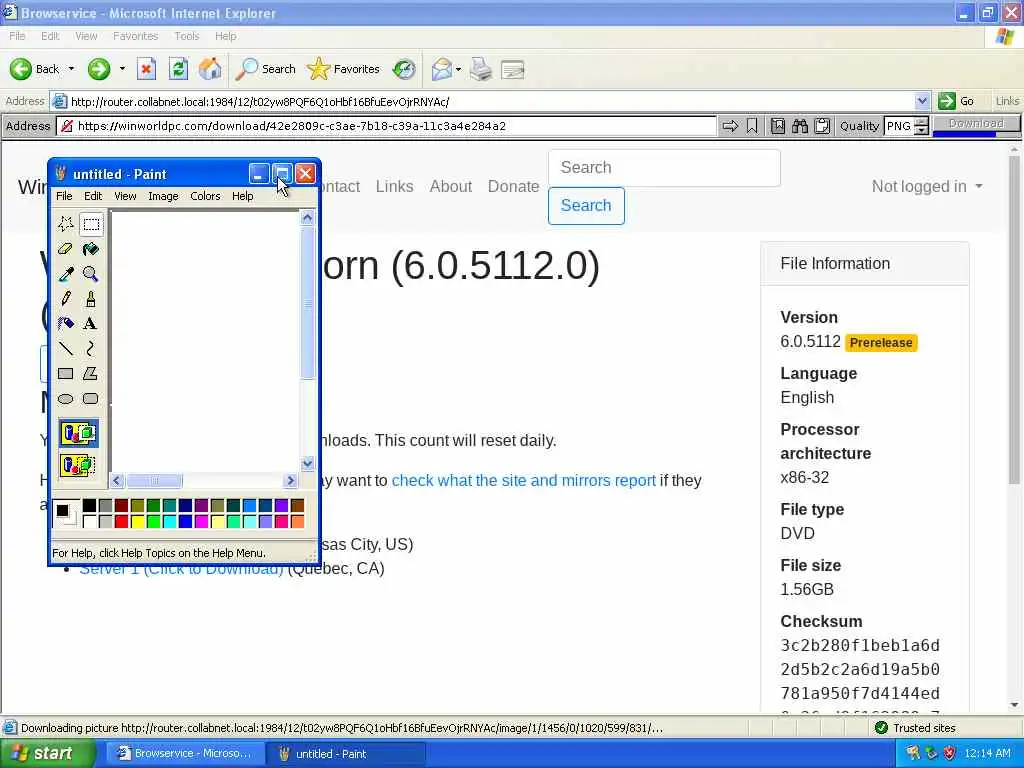Open the IE History icon

pyautogui.click(x=404, y=69)
